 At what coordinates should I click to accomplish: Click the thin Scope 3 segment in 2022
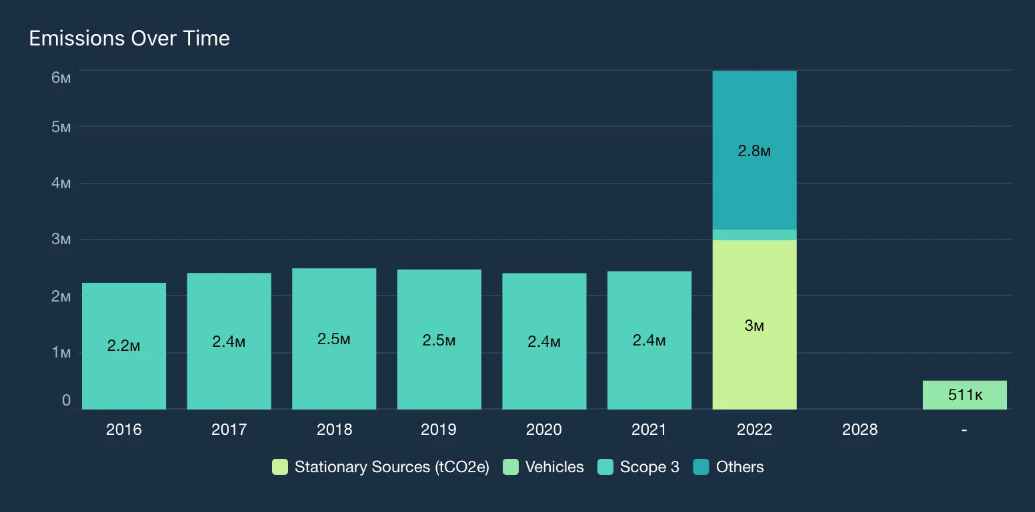coord(754,235)
